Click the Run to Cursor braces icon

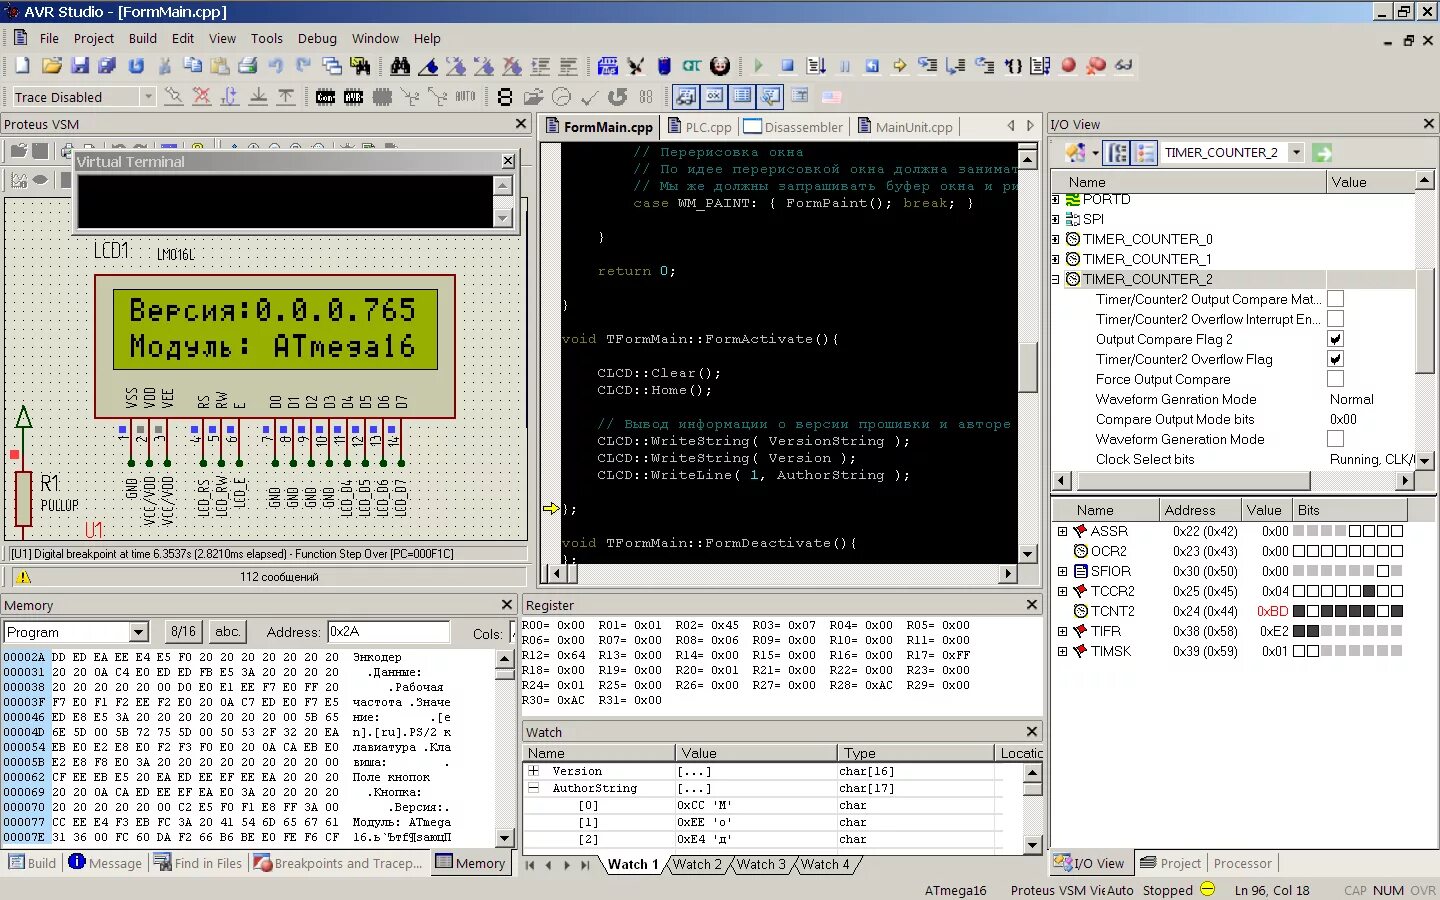point(1013,66)
